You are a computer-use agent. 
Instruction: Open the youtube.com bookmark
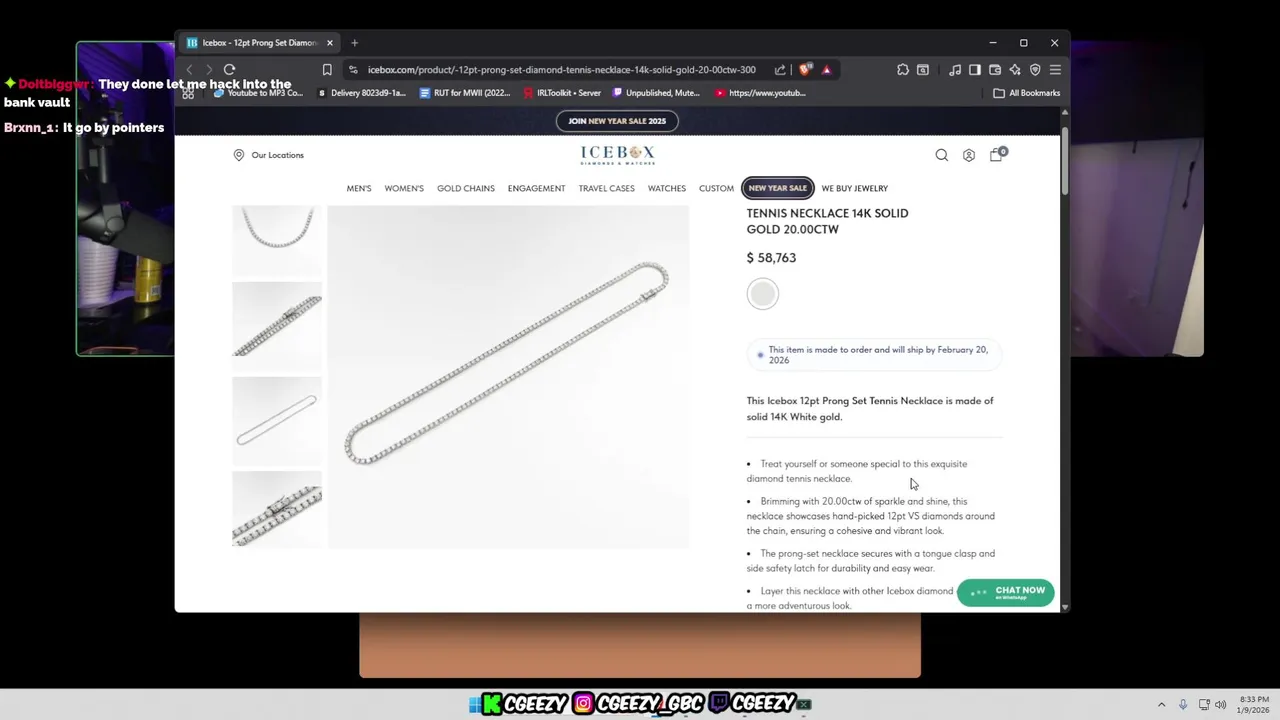coord(760,93)
